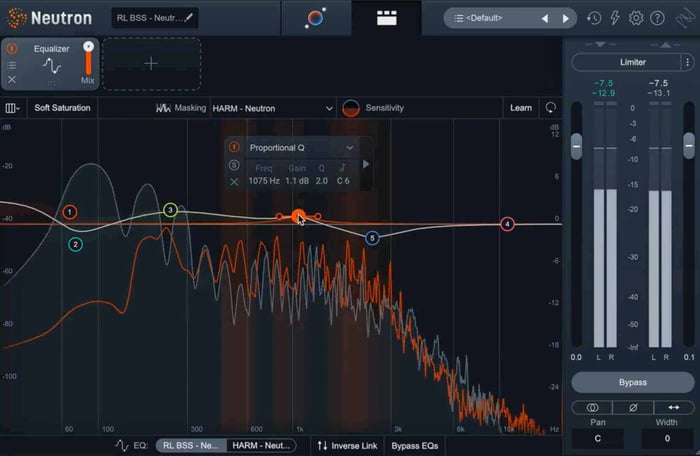Adjust the Equalizer Mix slider
Image resolution: width=700 pixels, height=456 pixels.
(88, 59)
